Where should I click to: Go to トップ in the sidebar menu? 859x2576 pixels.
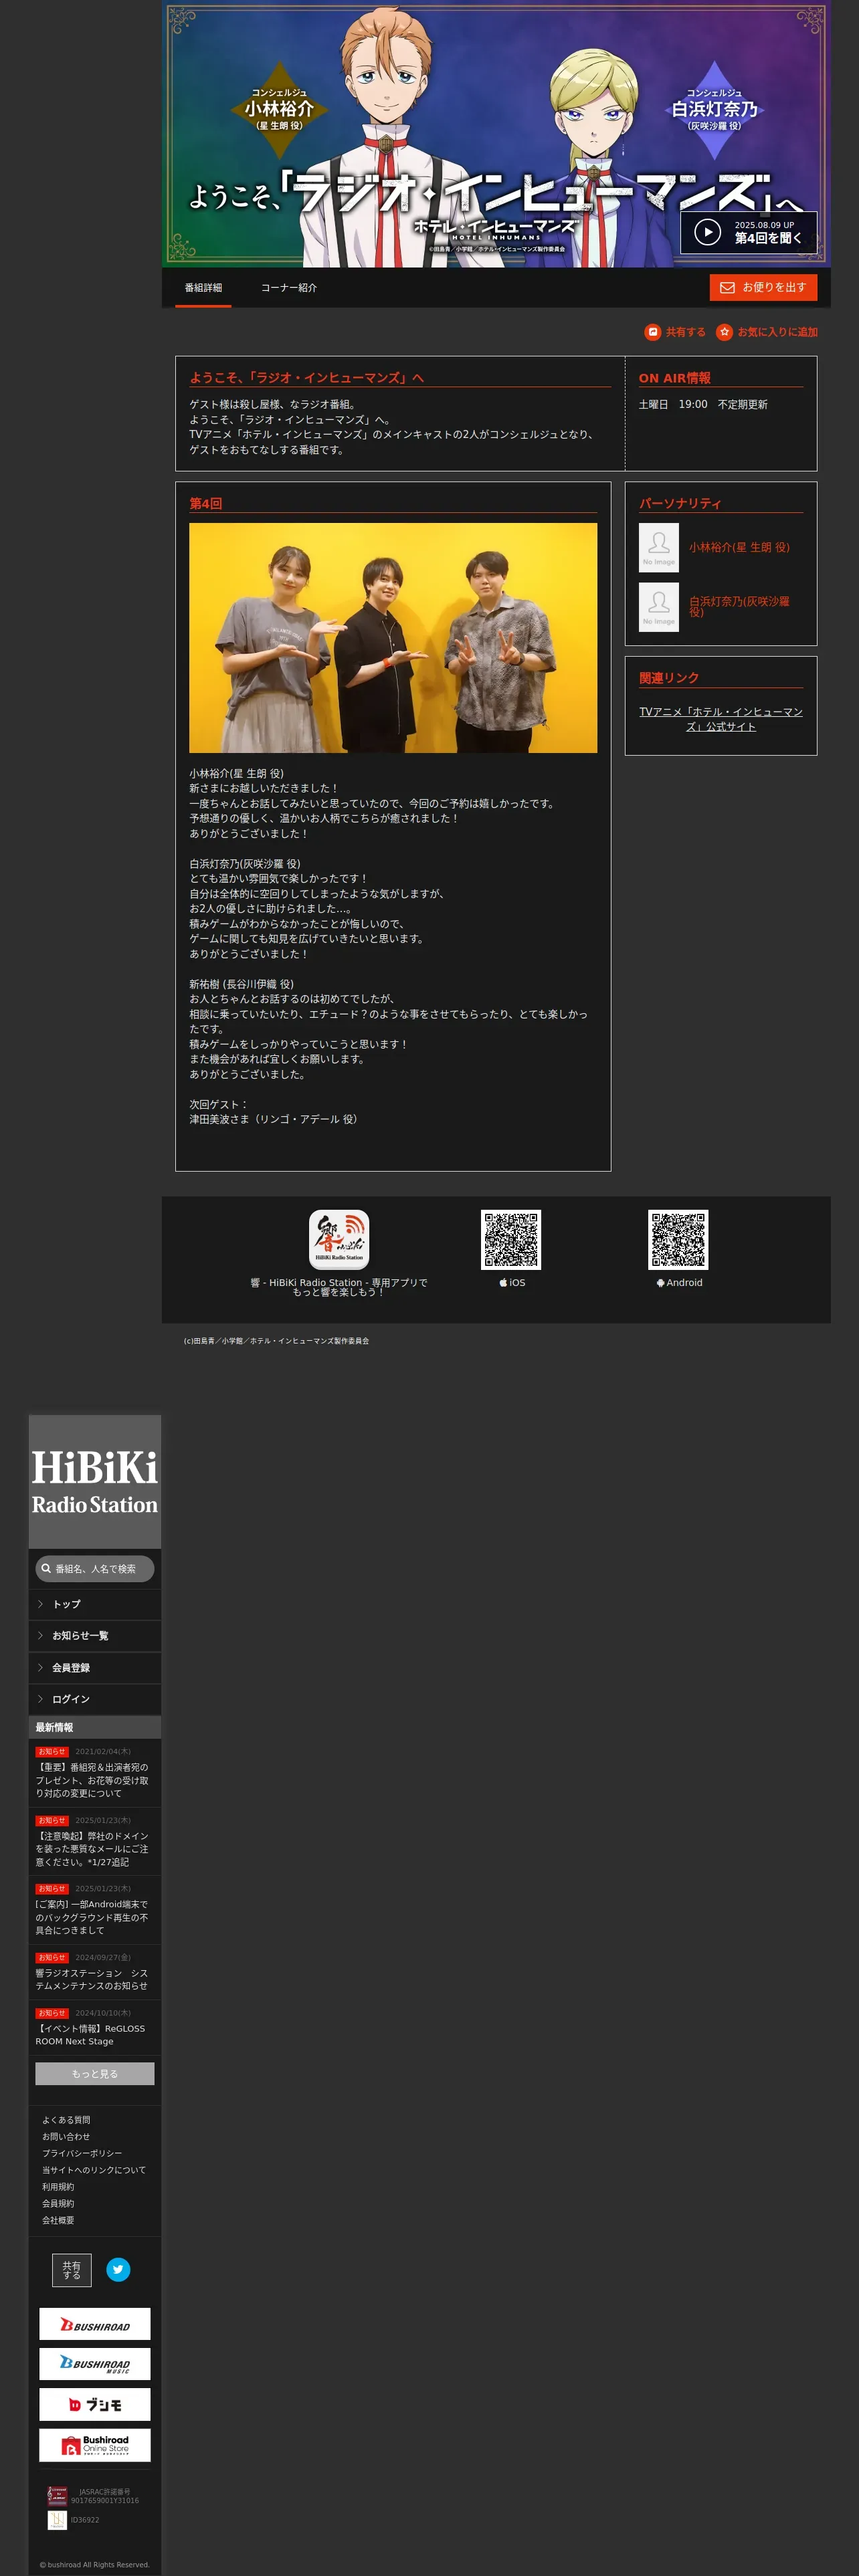click(x=95, y=1604)
